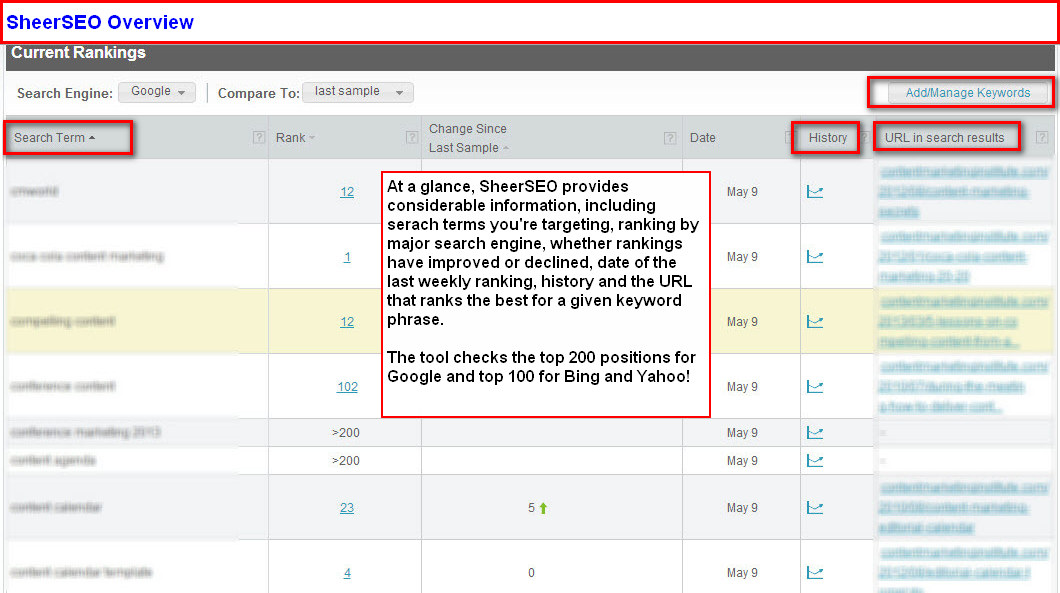
Task: Open result URL in yellow highlighted row
Action: [x=963, y=322]
